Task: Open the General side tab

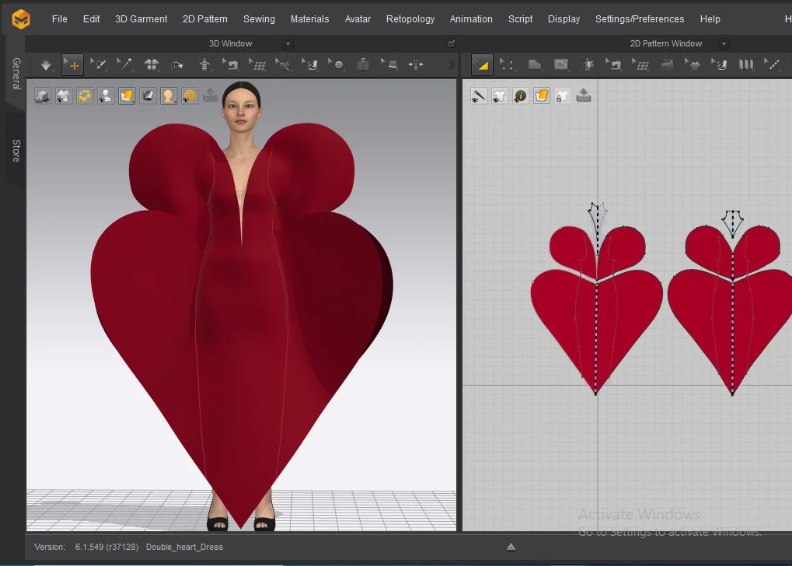Action: (16, 73)
